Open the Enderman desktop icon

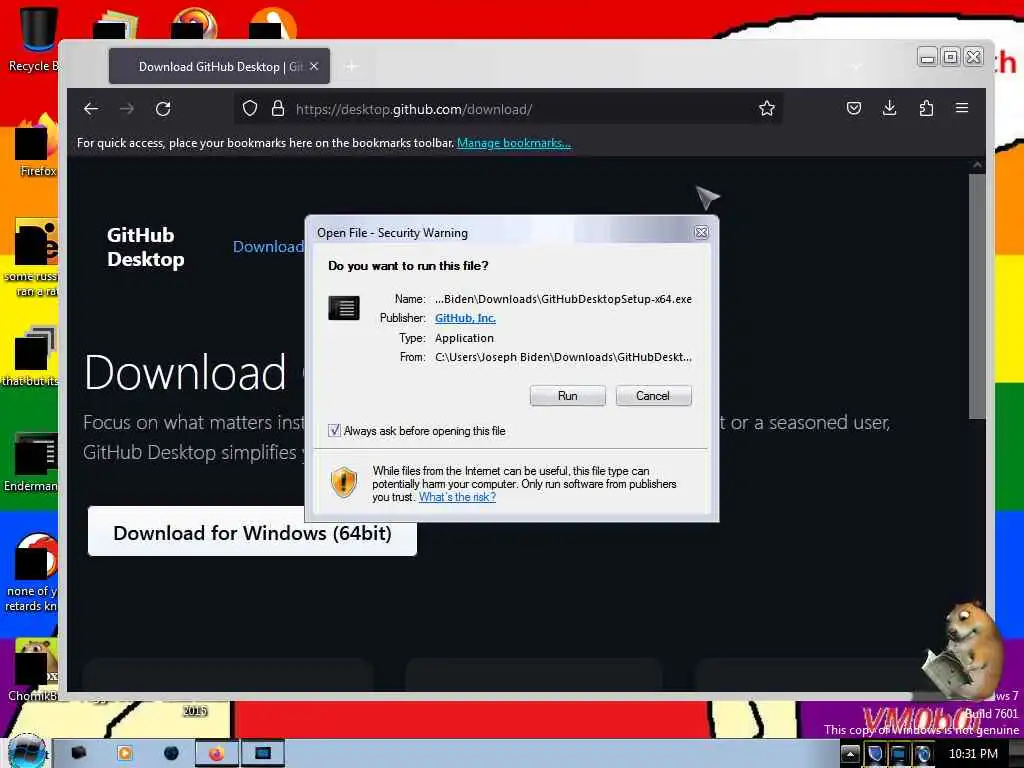(33, 462)
